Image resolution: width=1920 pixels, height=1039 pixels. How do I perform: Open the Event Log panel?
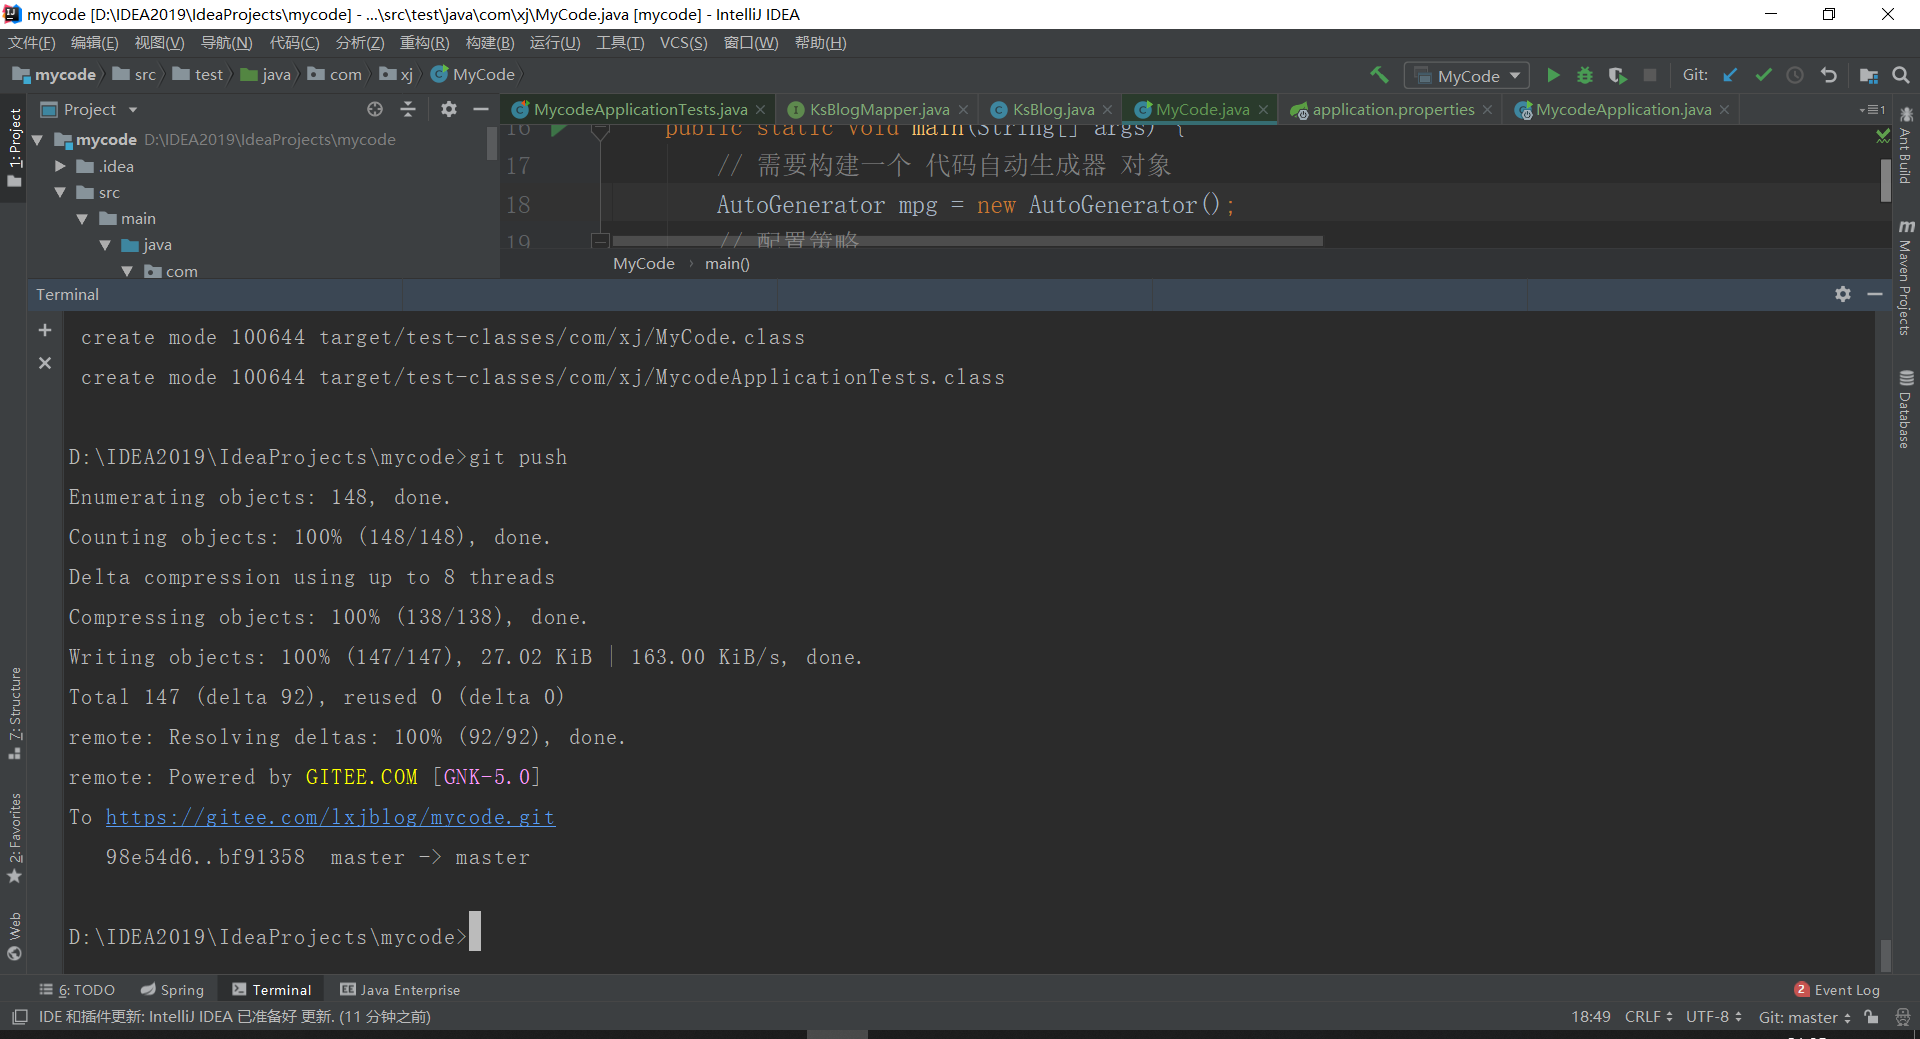tap(1837, 990)
